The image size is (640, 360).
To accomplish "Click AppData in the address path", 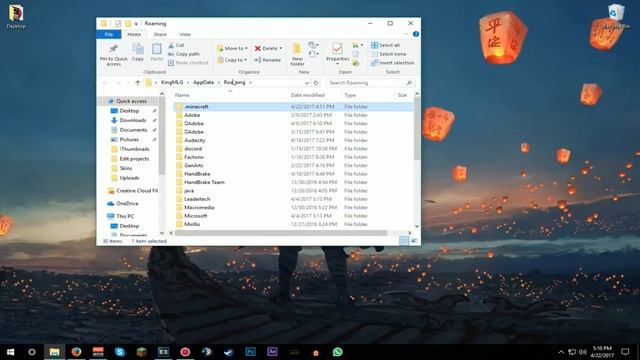I will click(x=204, y=82).
